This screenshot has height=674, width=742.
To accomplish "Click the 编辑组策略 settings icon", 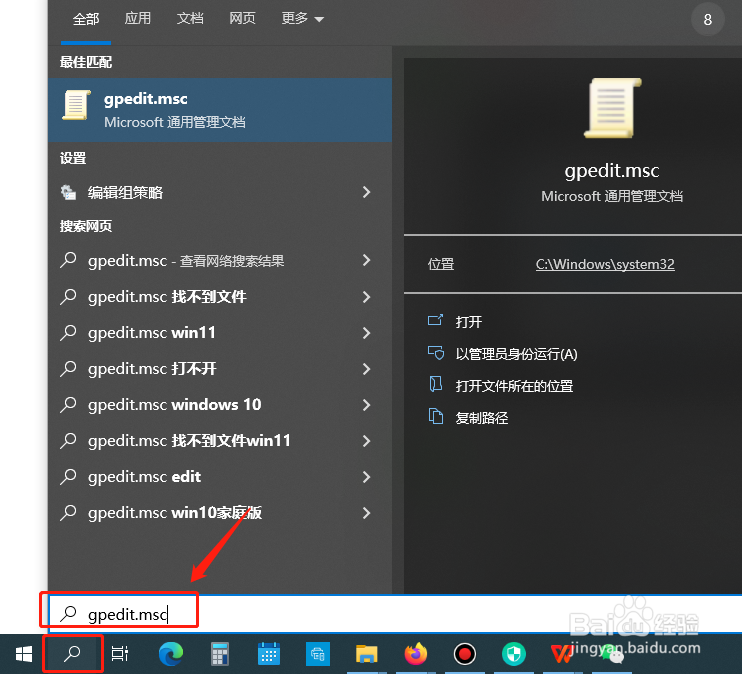I will [68, 192].
